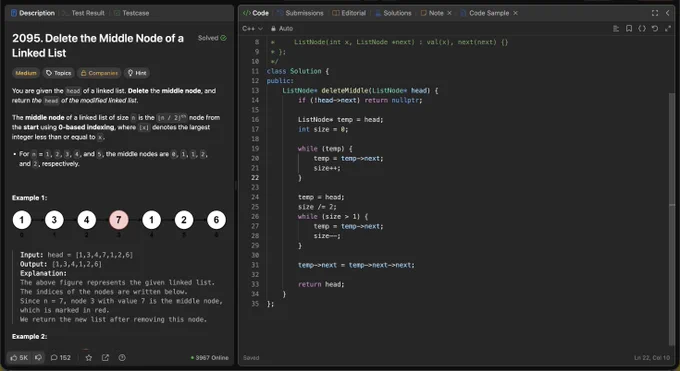Show the Hint

[x=137, y=73]
